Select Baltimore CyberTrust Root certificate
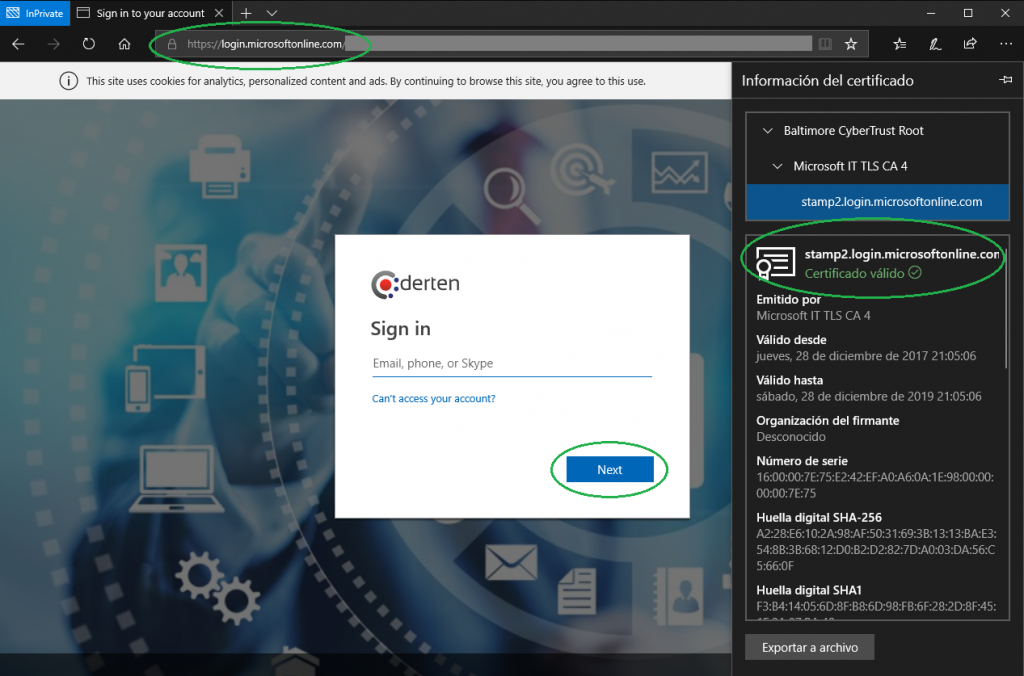Viewport: 1024px width, 676px height. [854, 131]
